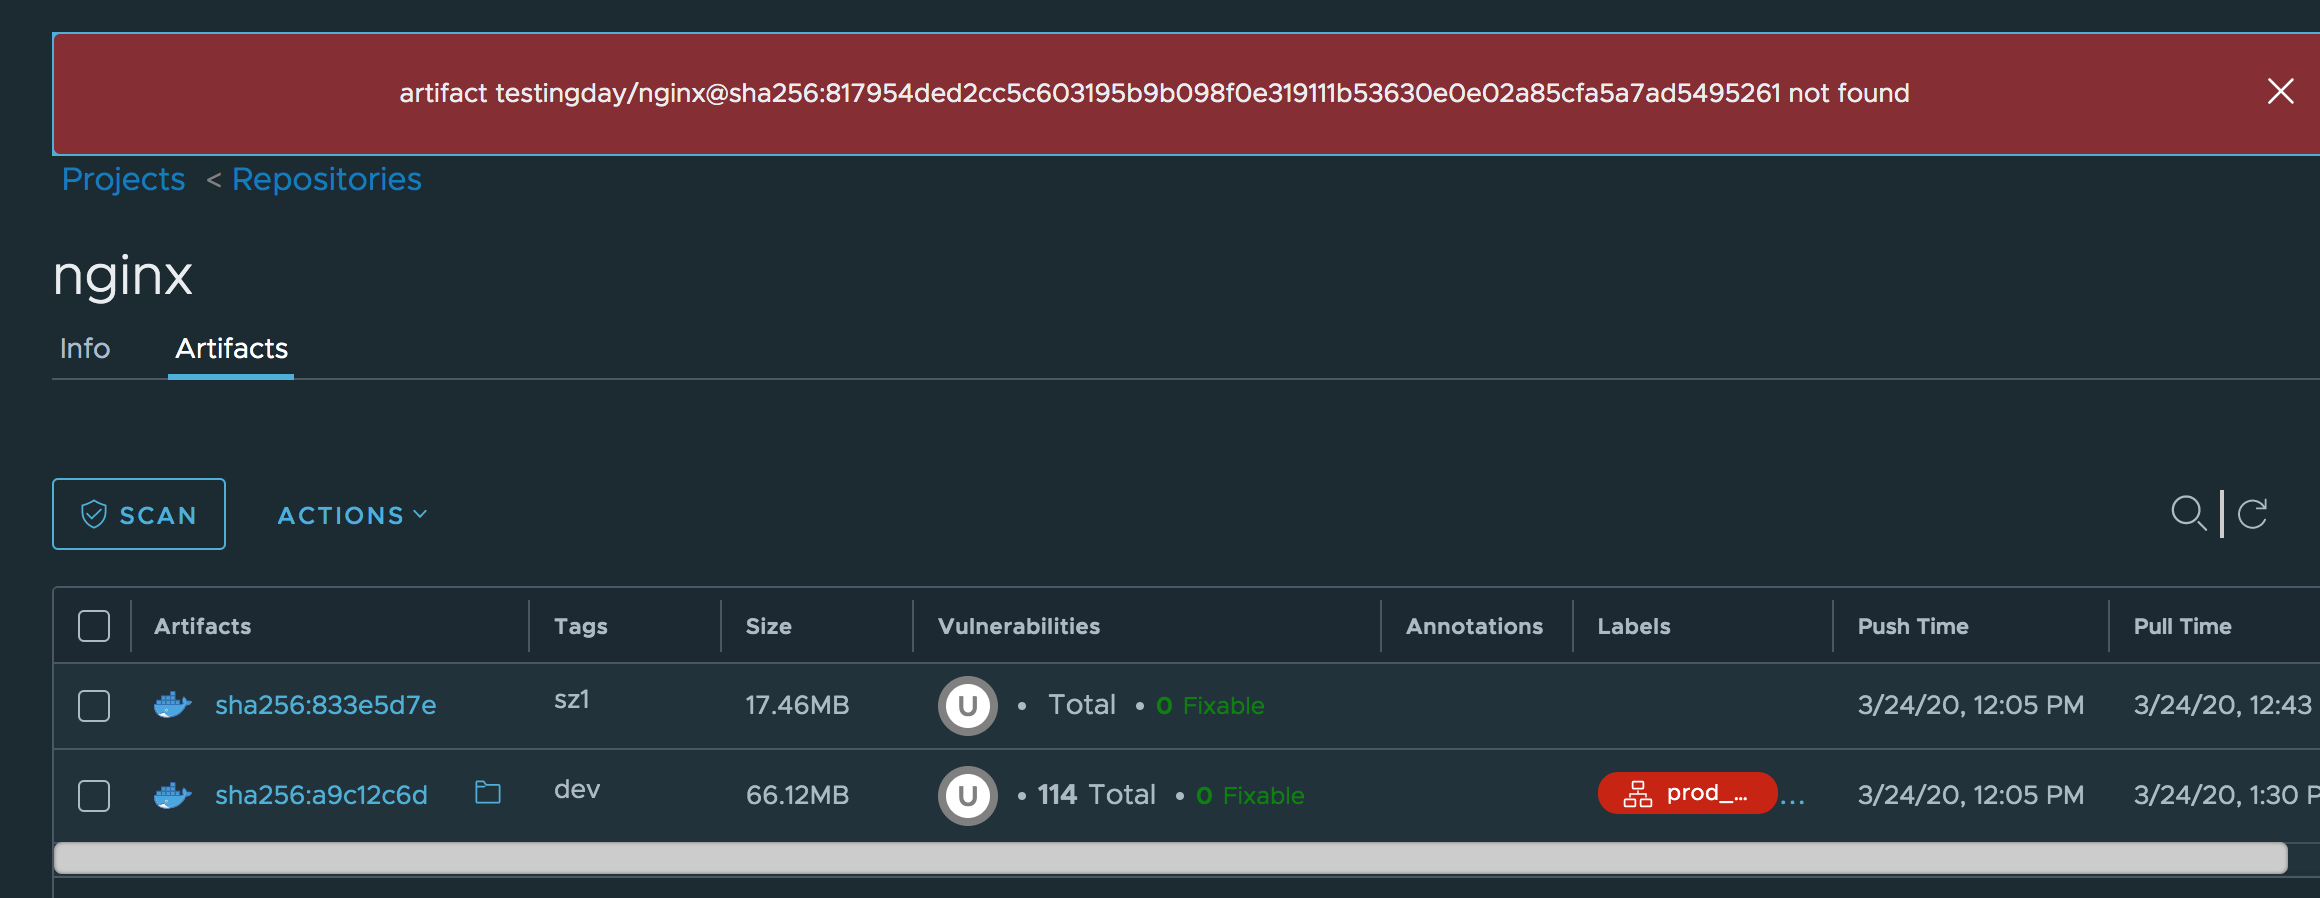Click the Docker icon for sha256:833e5d7e
This screenshot has height=898, width=2320.
[173, 705]
